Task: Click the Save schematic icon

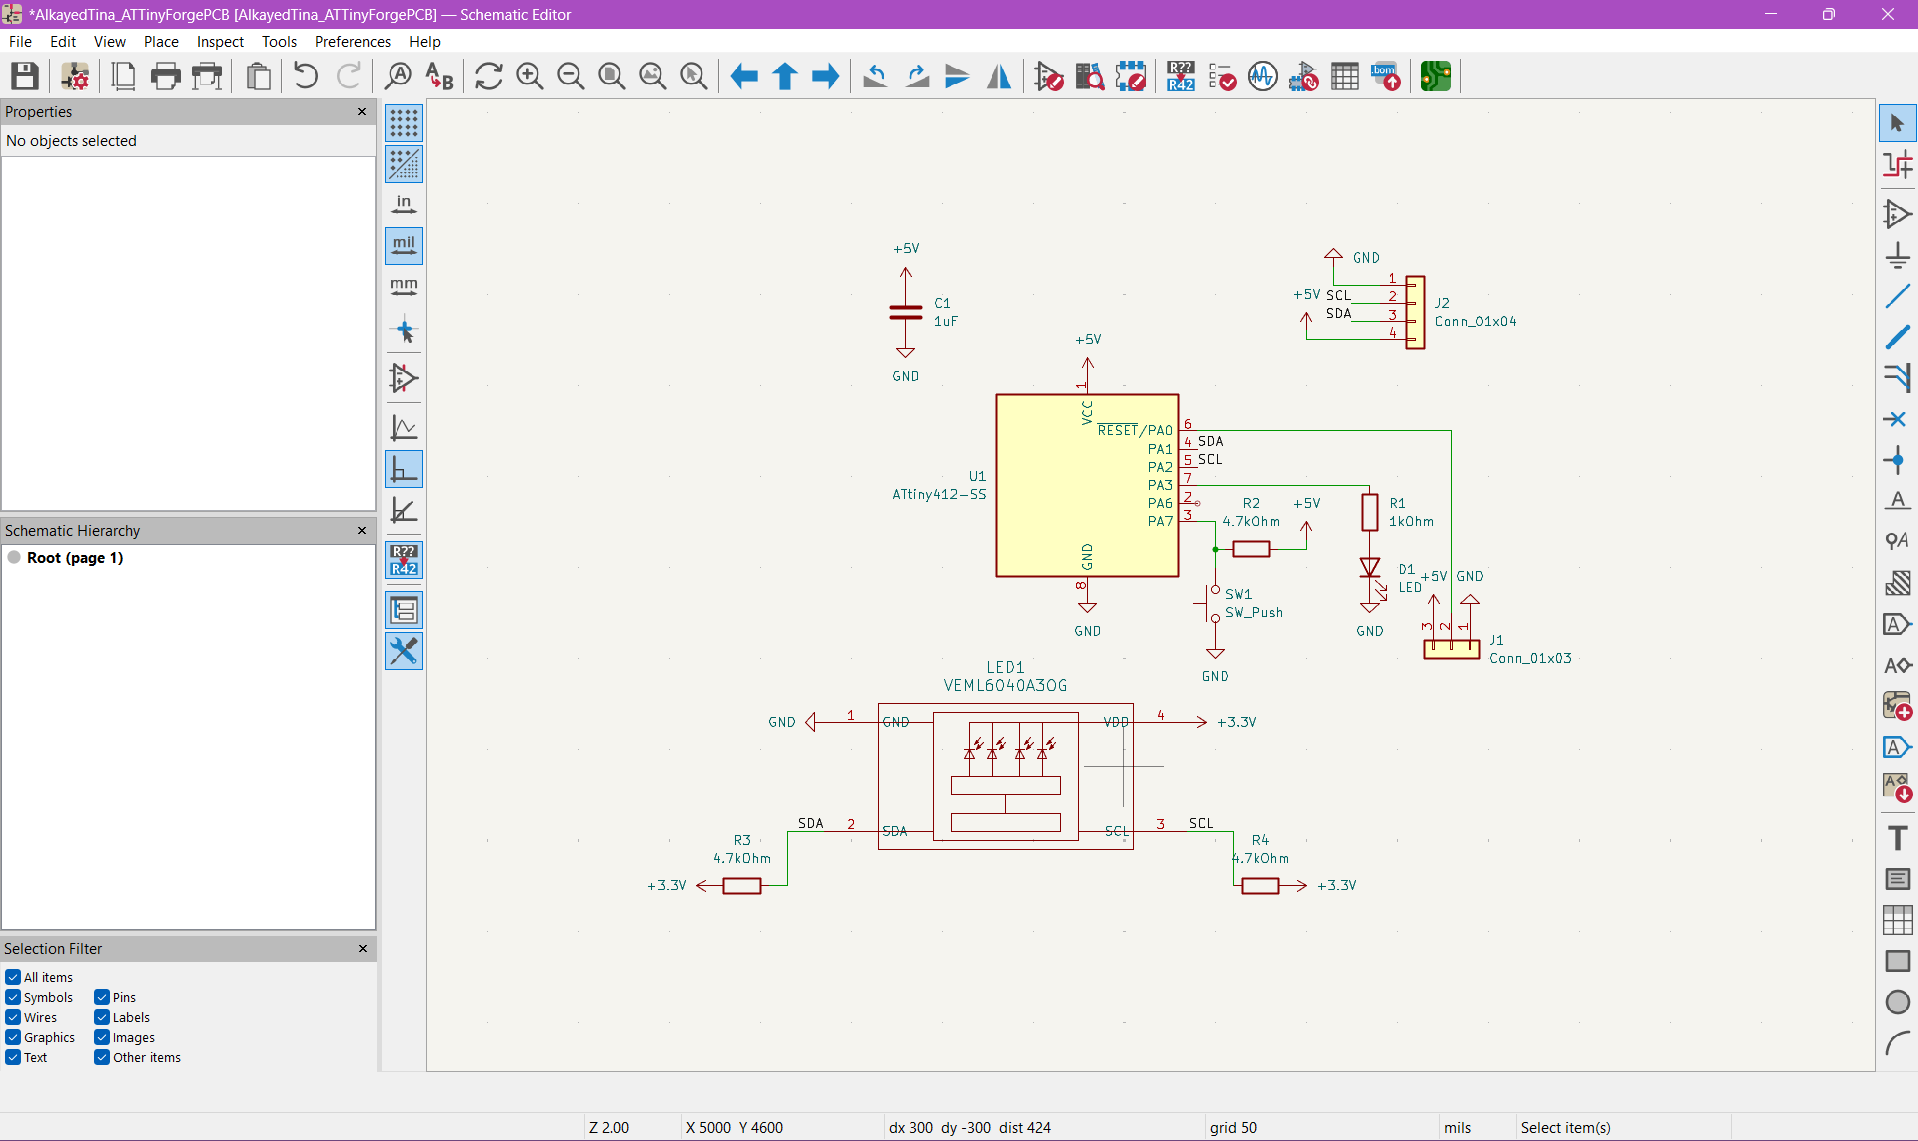Action: tap(25, 76)
